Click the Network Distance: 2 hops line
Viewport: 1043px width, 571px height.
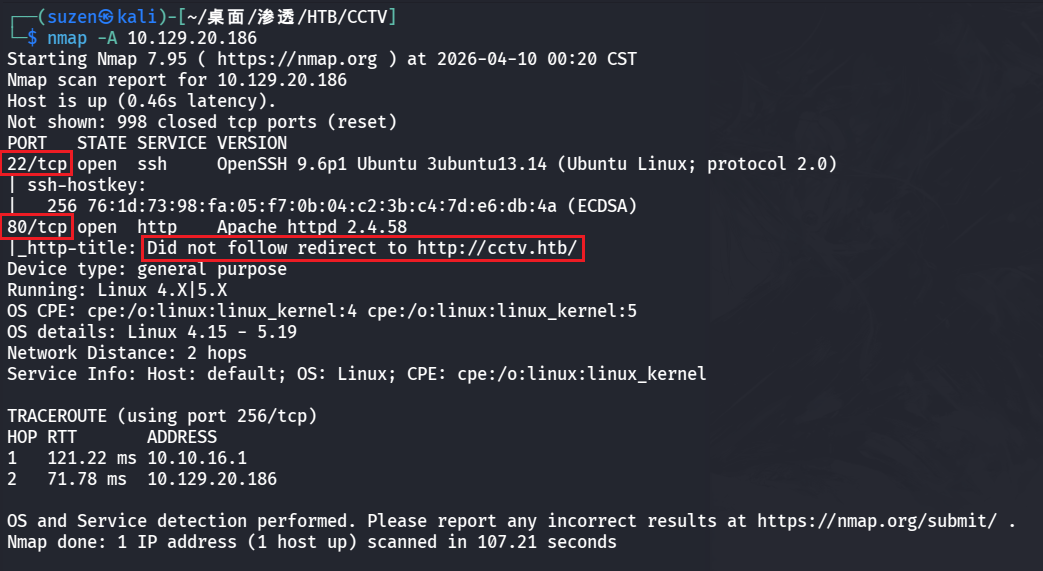pyautogui.click(x=126, y=353)
